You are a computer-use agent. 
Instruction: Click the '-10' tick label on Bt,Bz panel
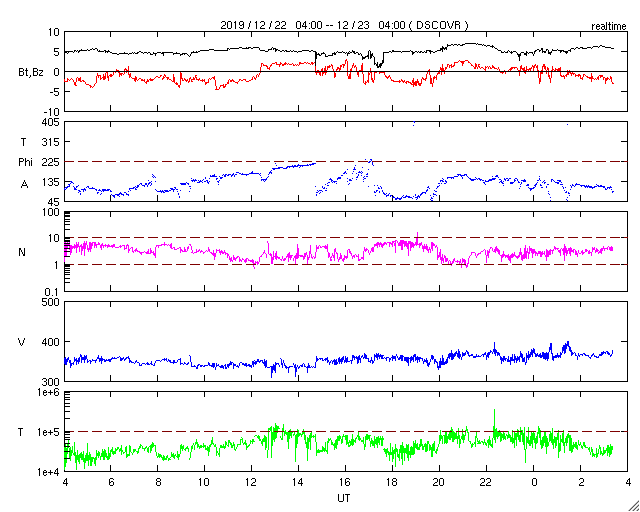tap(53, 112)
